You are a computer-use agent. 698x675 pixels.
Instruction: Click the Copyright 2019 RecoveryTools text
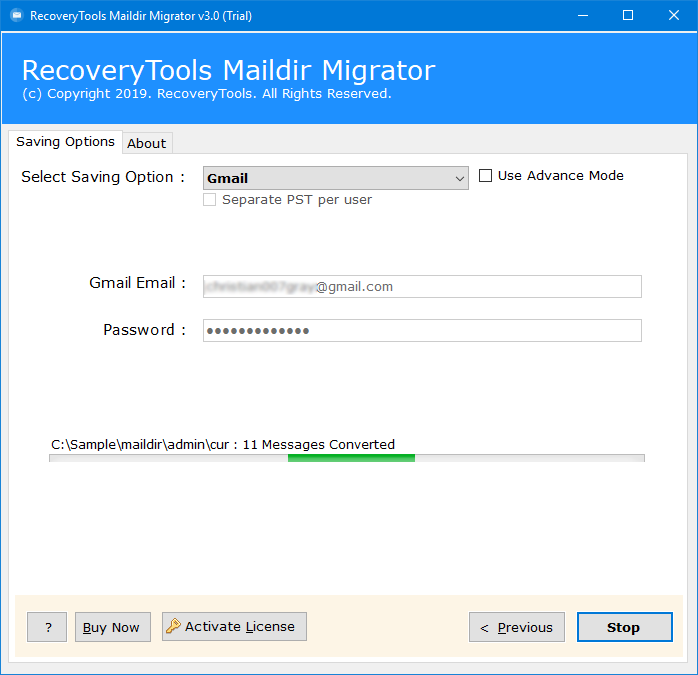[x=207, y=94]
